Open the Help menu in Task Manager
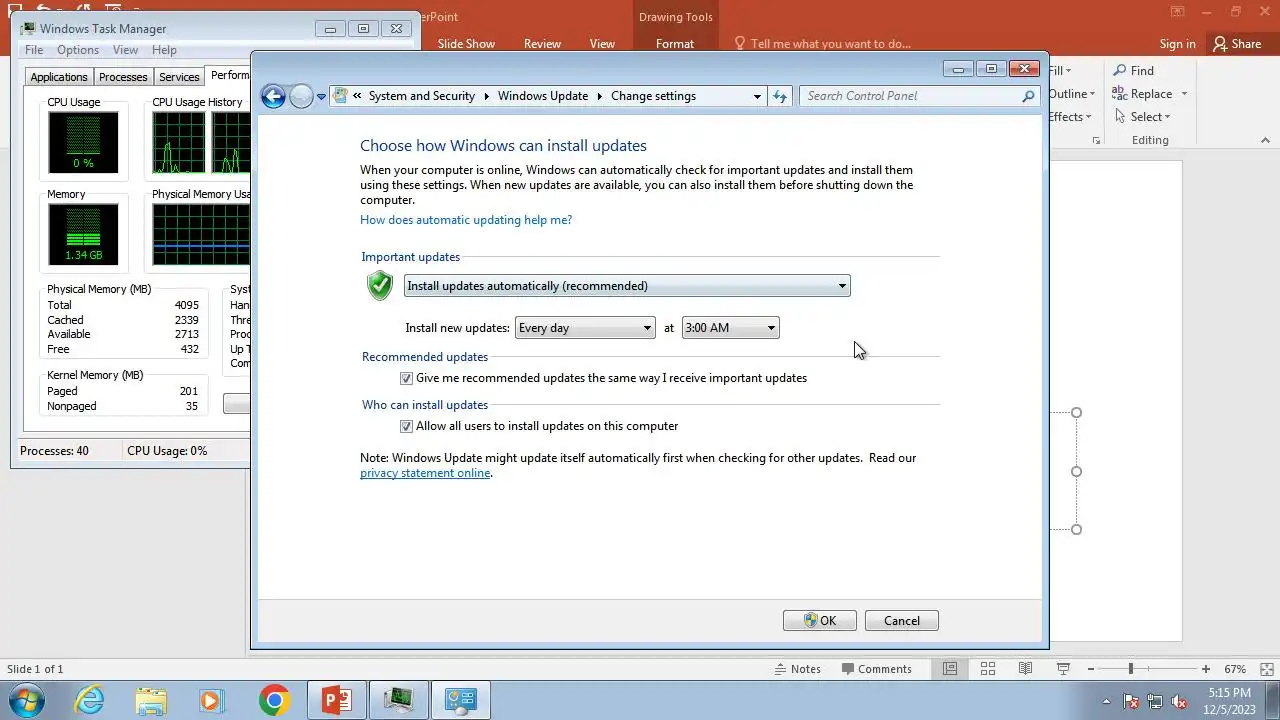 click(x=164, y=50)
